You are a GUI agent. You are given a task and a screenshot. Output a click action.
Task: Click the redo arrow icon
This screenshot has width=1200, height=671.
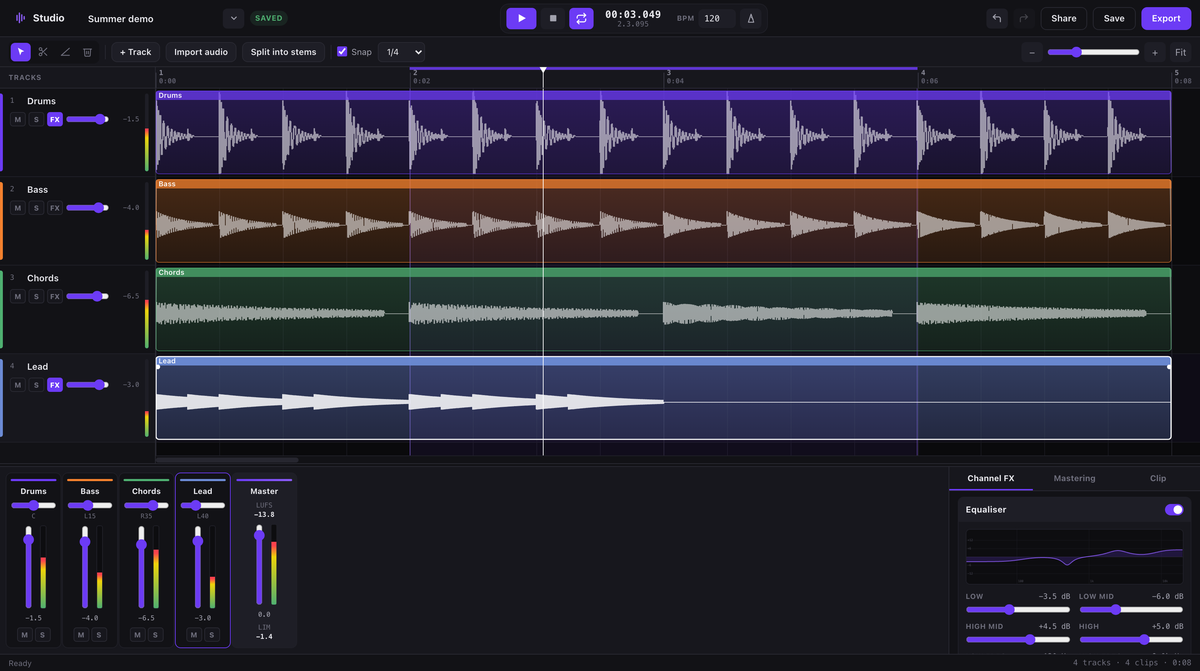click(1023, 18)
